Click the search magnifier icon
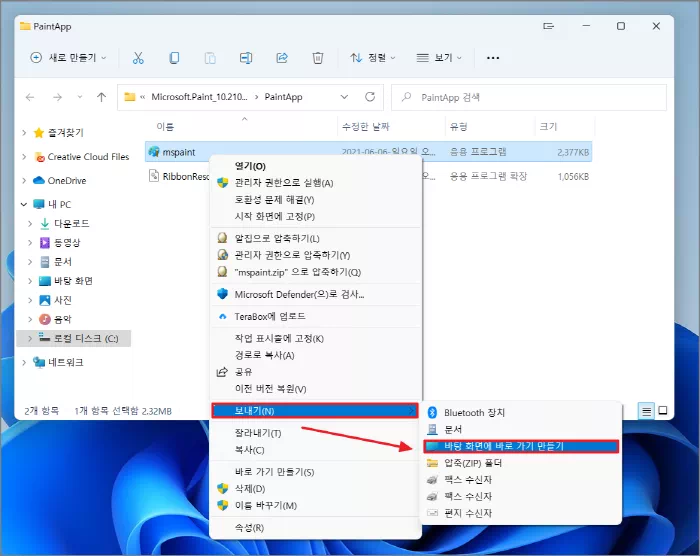The image size is (700, 556). (x=406, y=97)
